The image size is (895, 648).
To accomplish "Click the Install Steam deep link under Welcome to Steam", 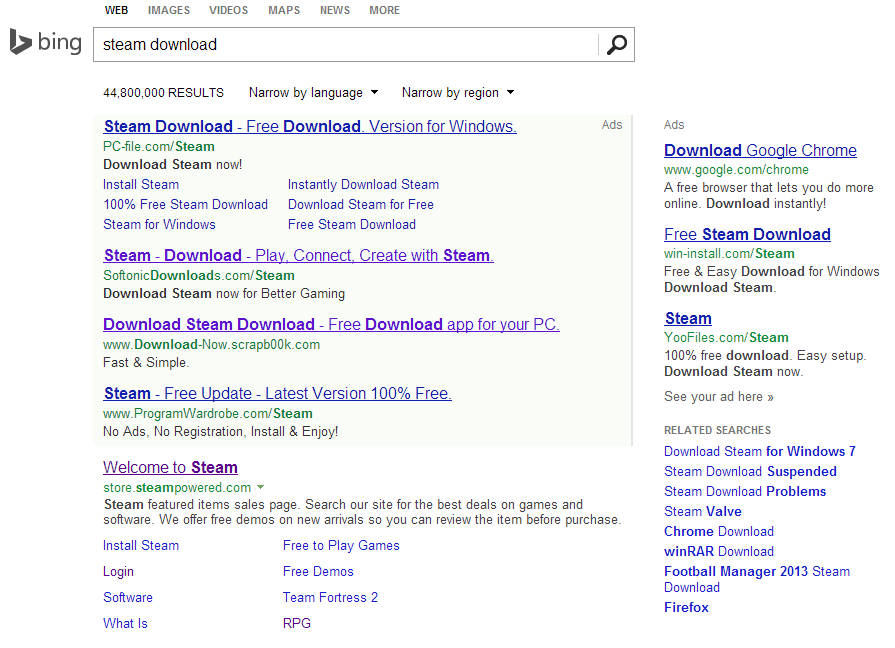I will point(141,546).
